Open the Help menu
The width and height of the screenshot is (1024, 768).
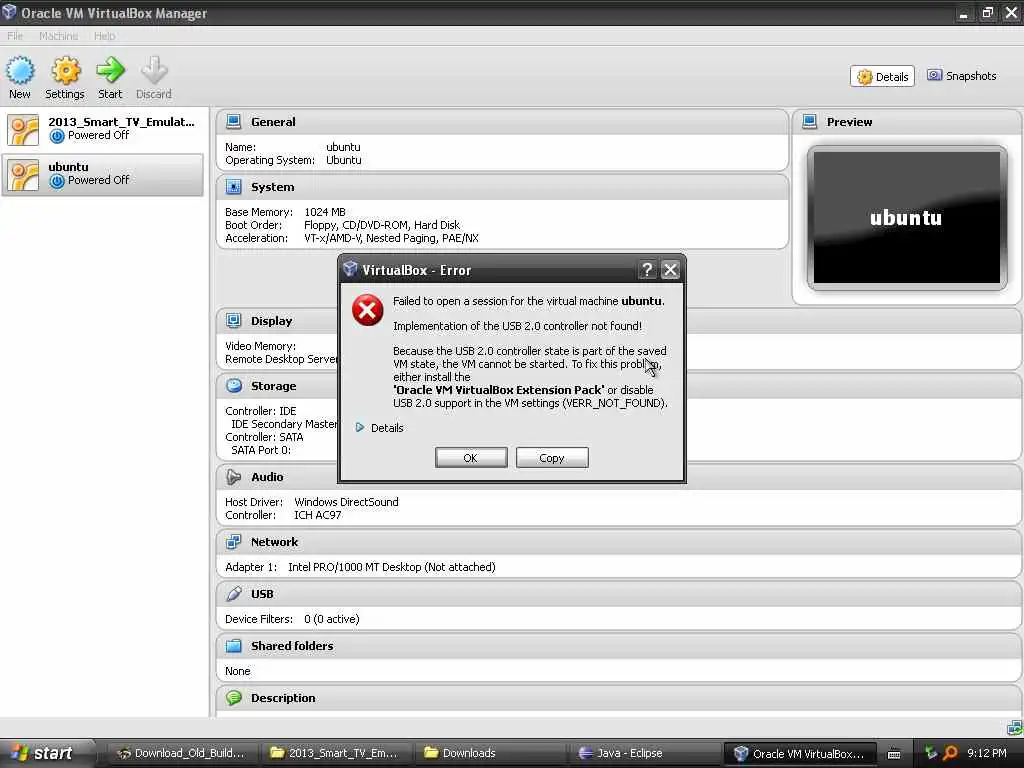click(104, 36)
